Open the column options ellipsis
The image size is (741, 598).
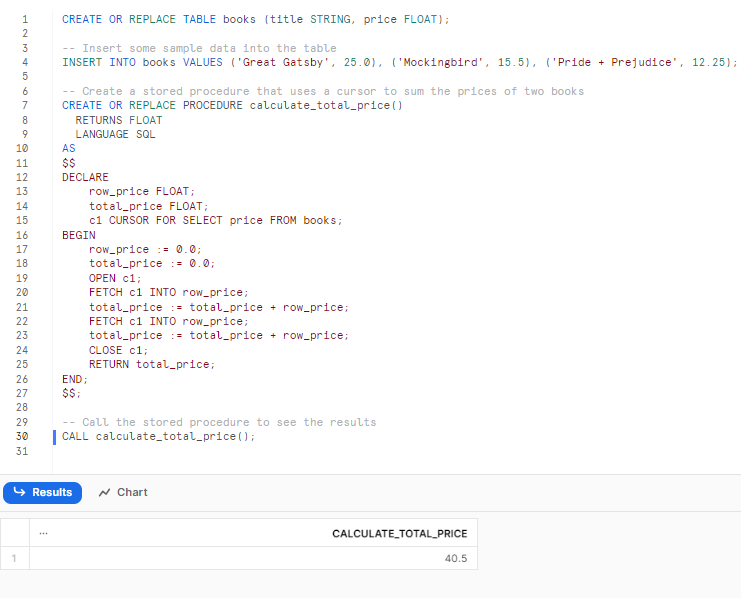tap(43, 533)
